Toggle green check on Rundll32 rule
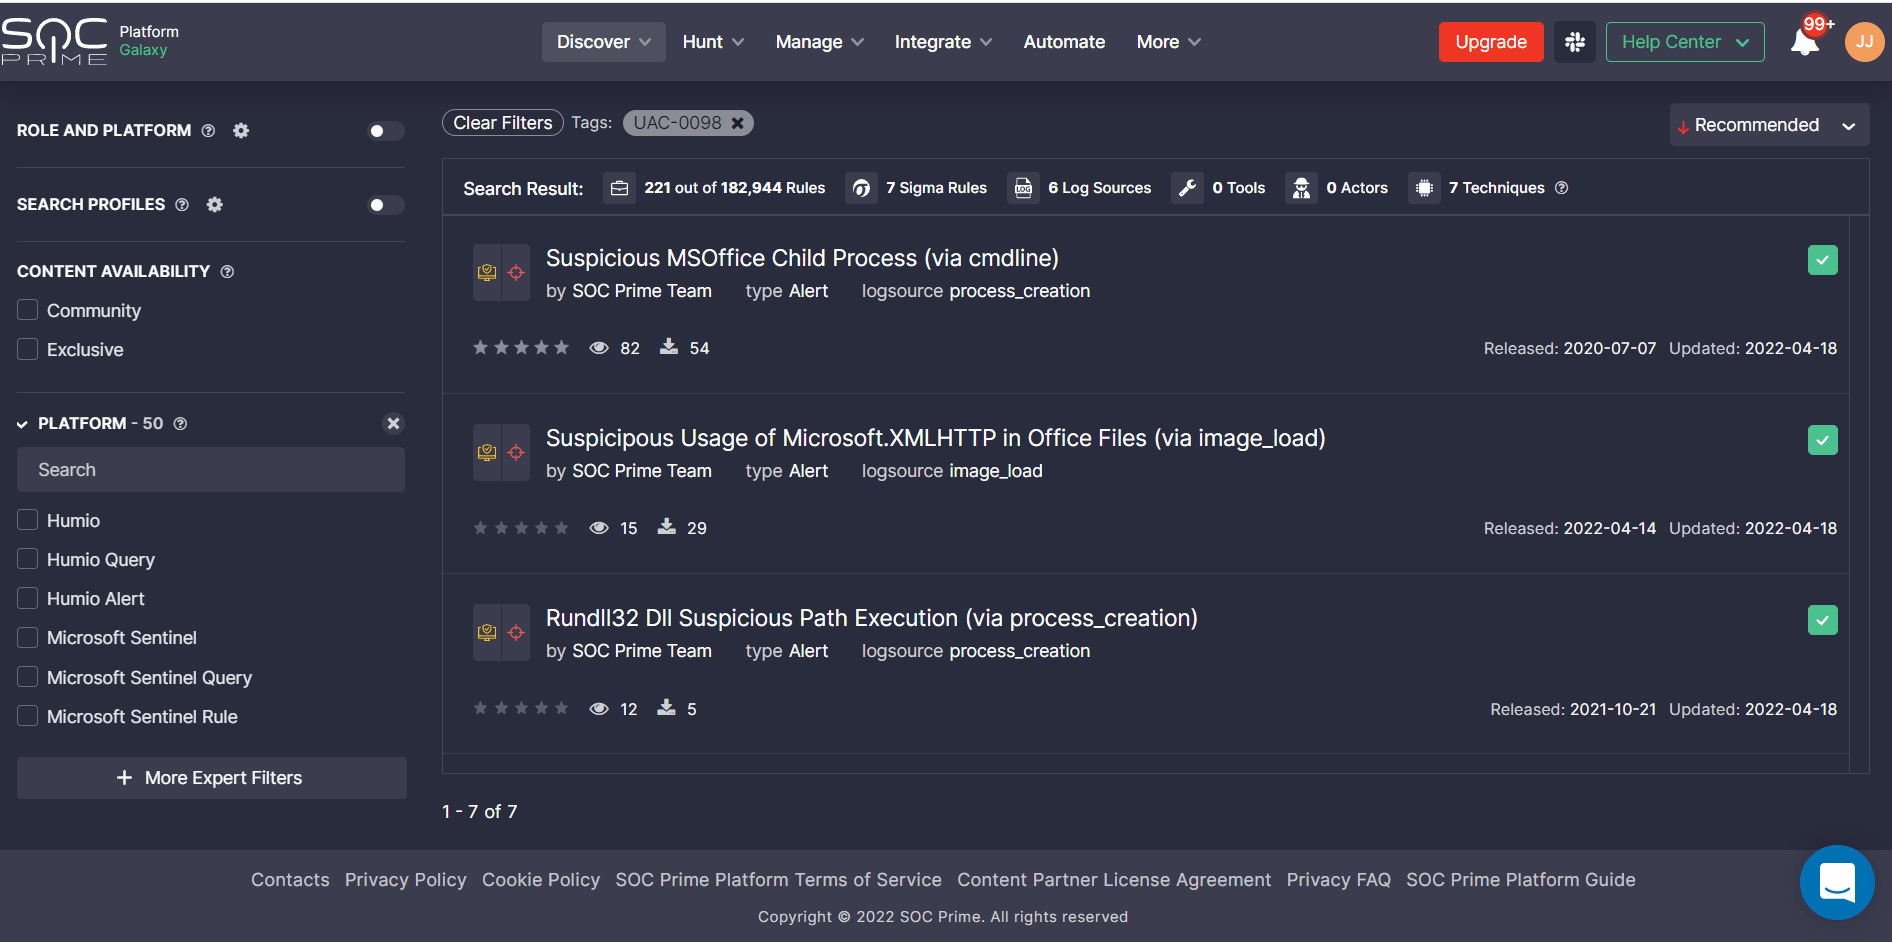The height and width of the screenshot is (942, 1892). pos(1822,620)
